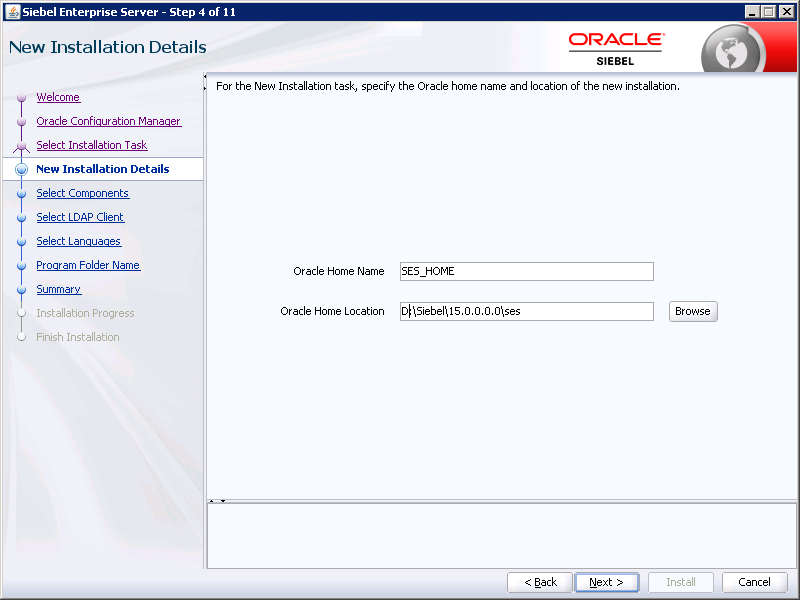800x600 pixels.
Task: Maximize the Siebel installer window
Action: click(x=768, y=12)
